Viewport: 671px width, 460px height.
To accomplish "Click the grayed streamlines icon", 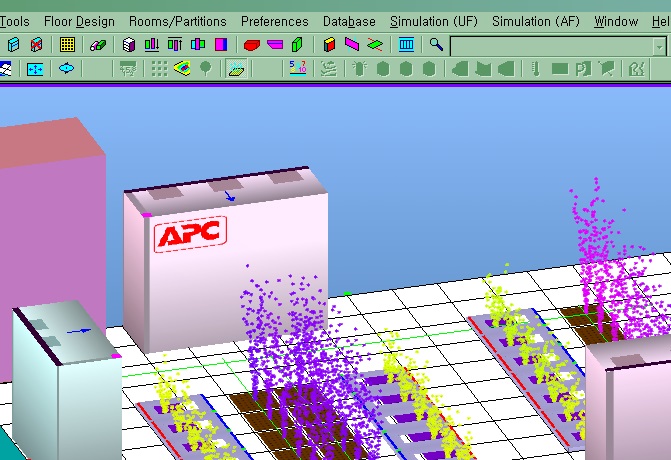I will (329, 68).
